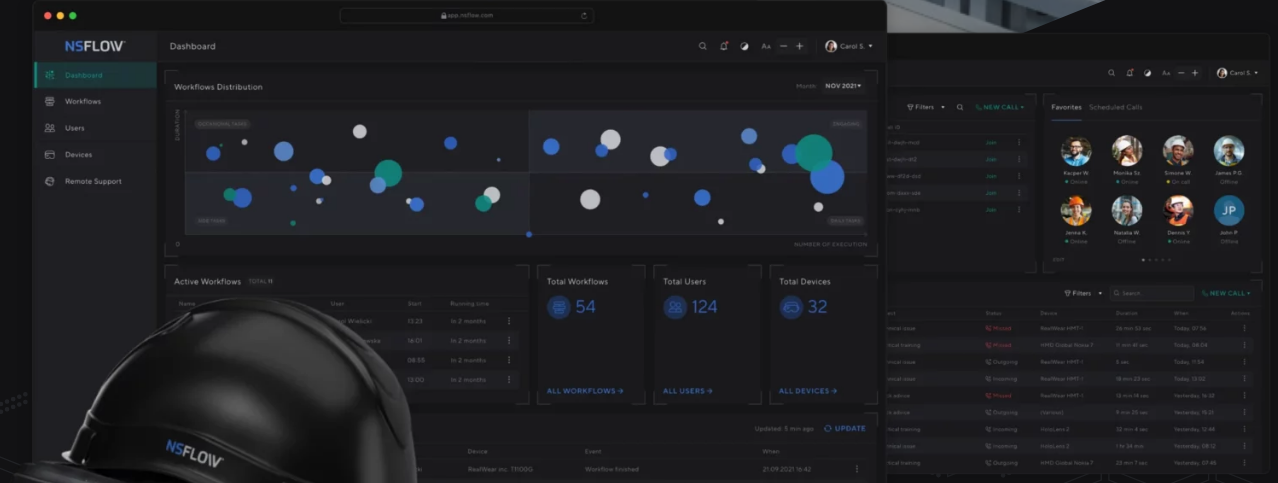This screenshot has height=483, width=1278.
Task: Open the Filters dropdown above the Join list
Action: [926, 107]
